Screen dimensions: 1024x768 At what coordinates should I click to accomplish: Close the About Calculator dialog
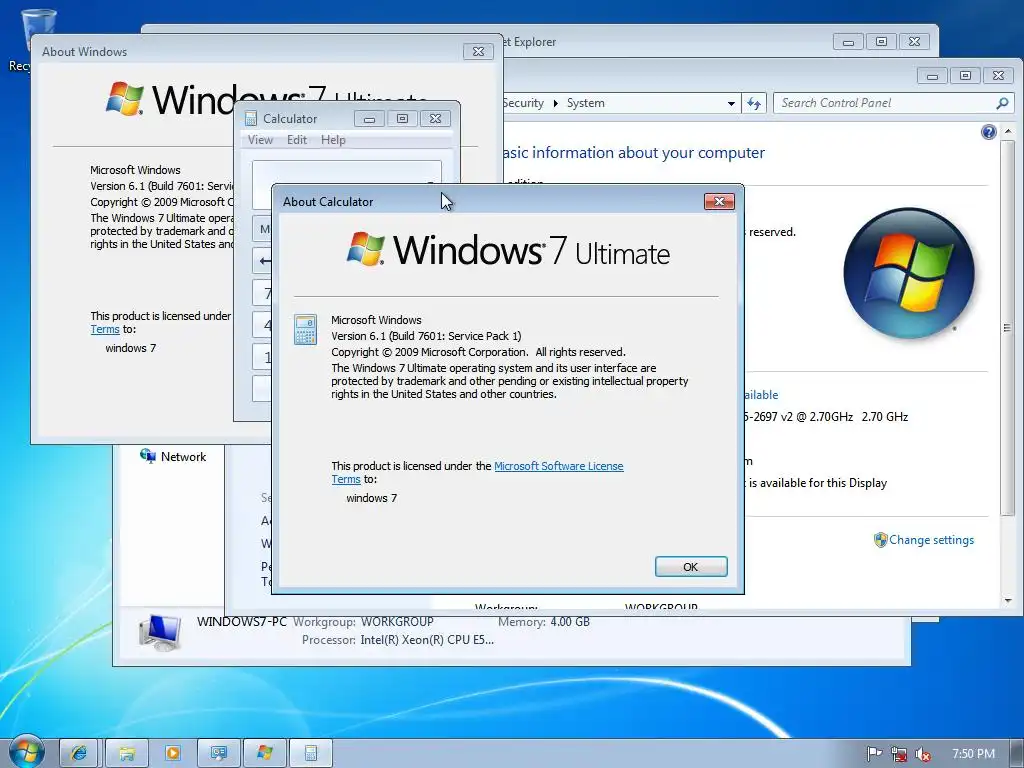[719, 202]
